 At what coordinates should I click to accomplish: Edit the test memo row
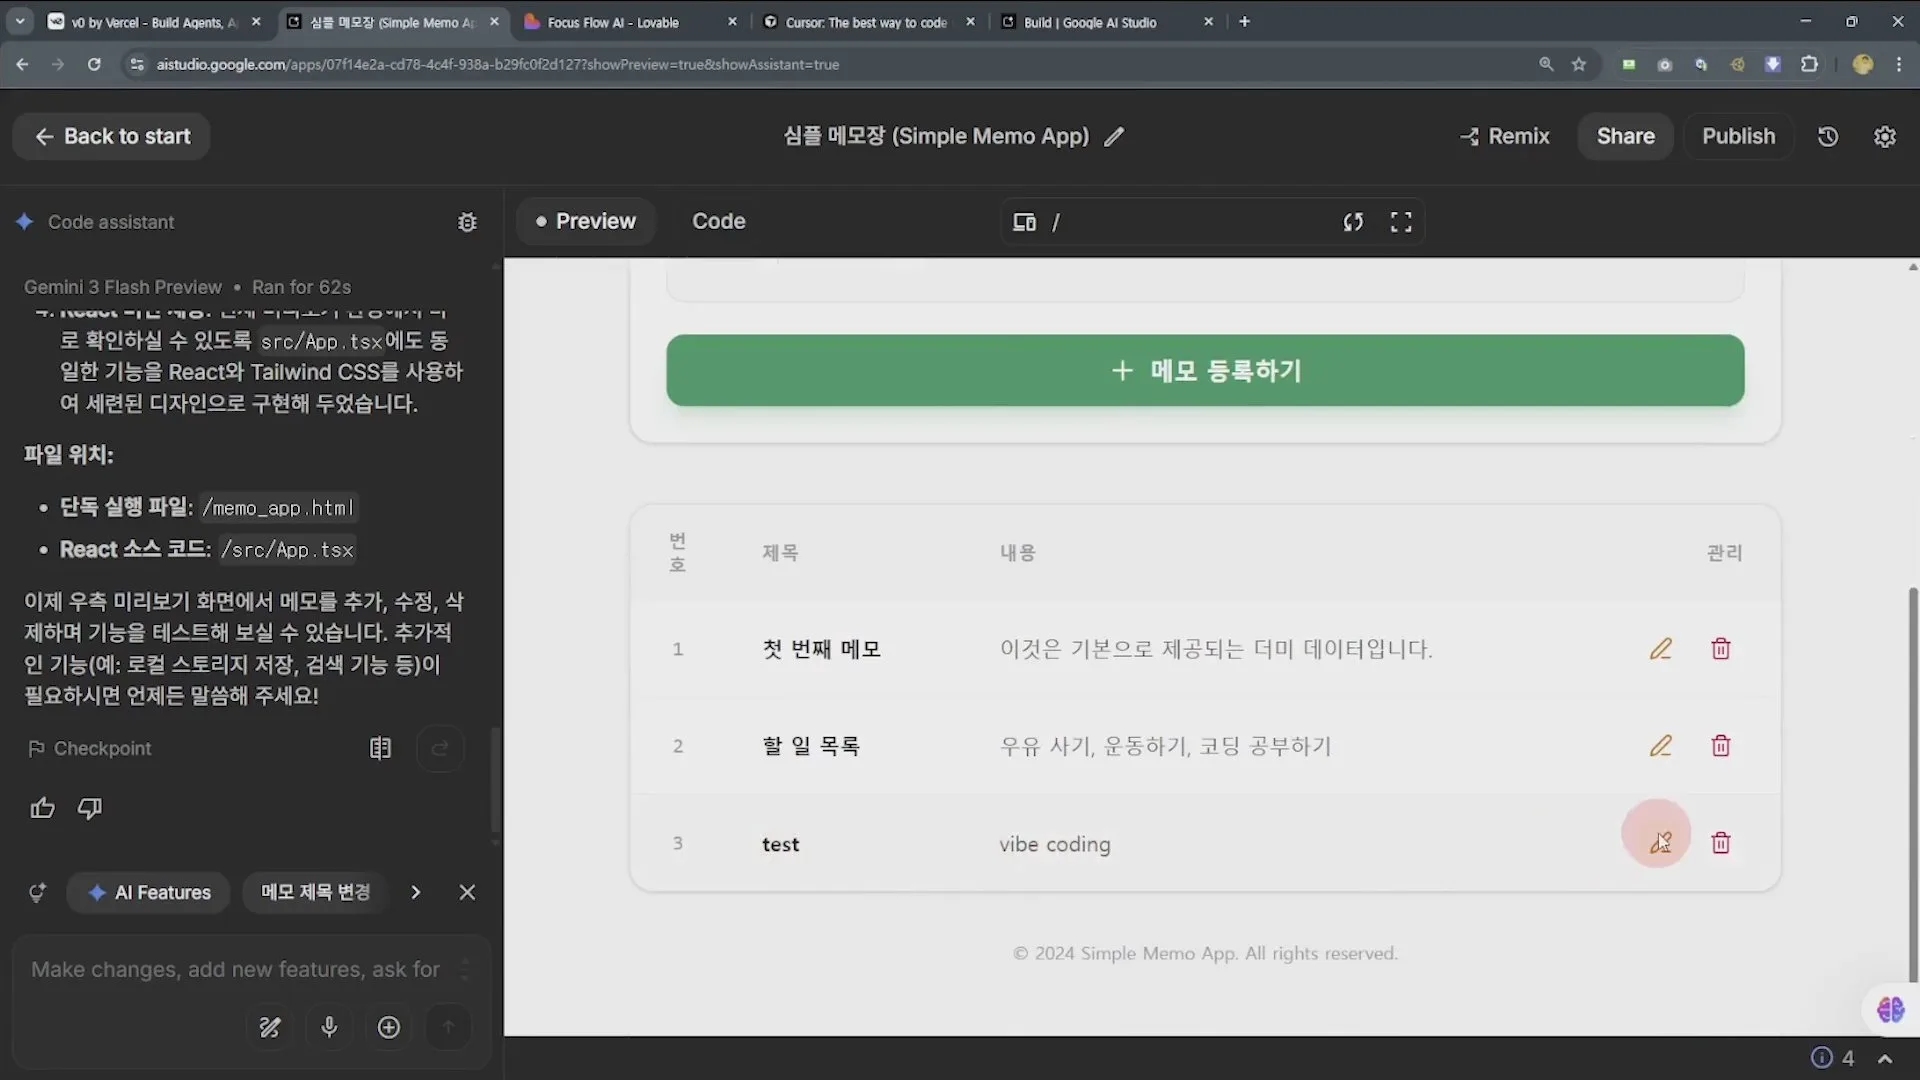pyautogui.click(x=1660, y=843)
